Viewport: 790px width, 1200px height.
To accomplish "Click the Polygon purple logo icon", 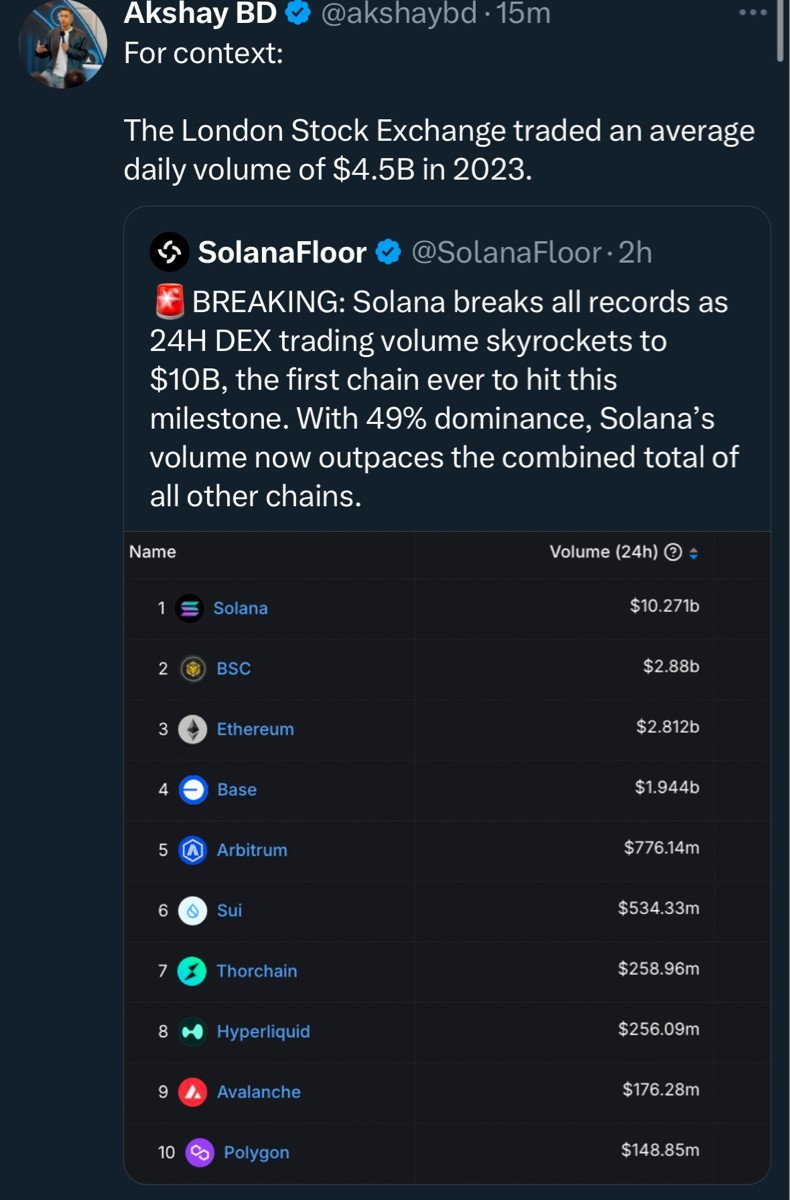I will click(199, 1152).
